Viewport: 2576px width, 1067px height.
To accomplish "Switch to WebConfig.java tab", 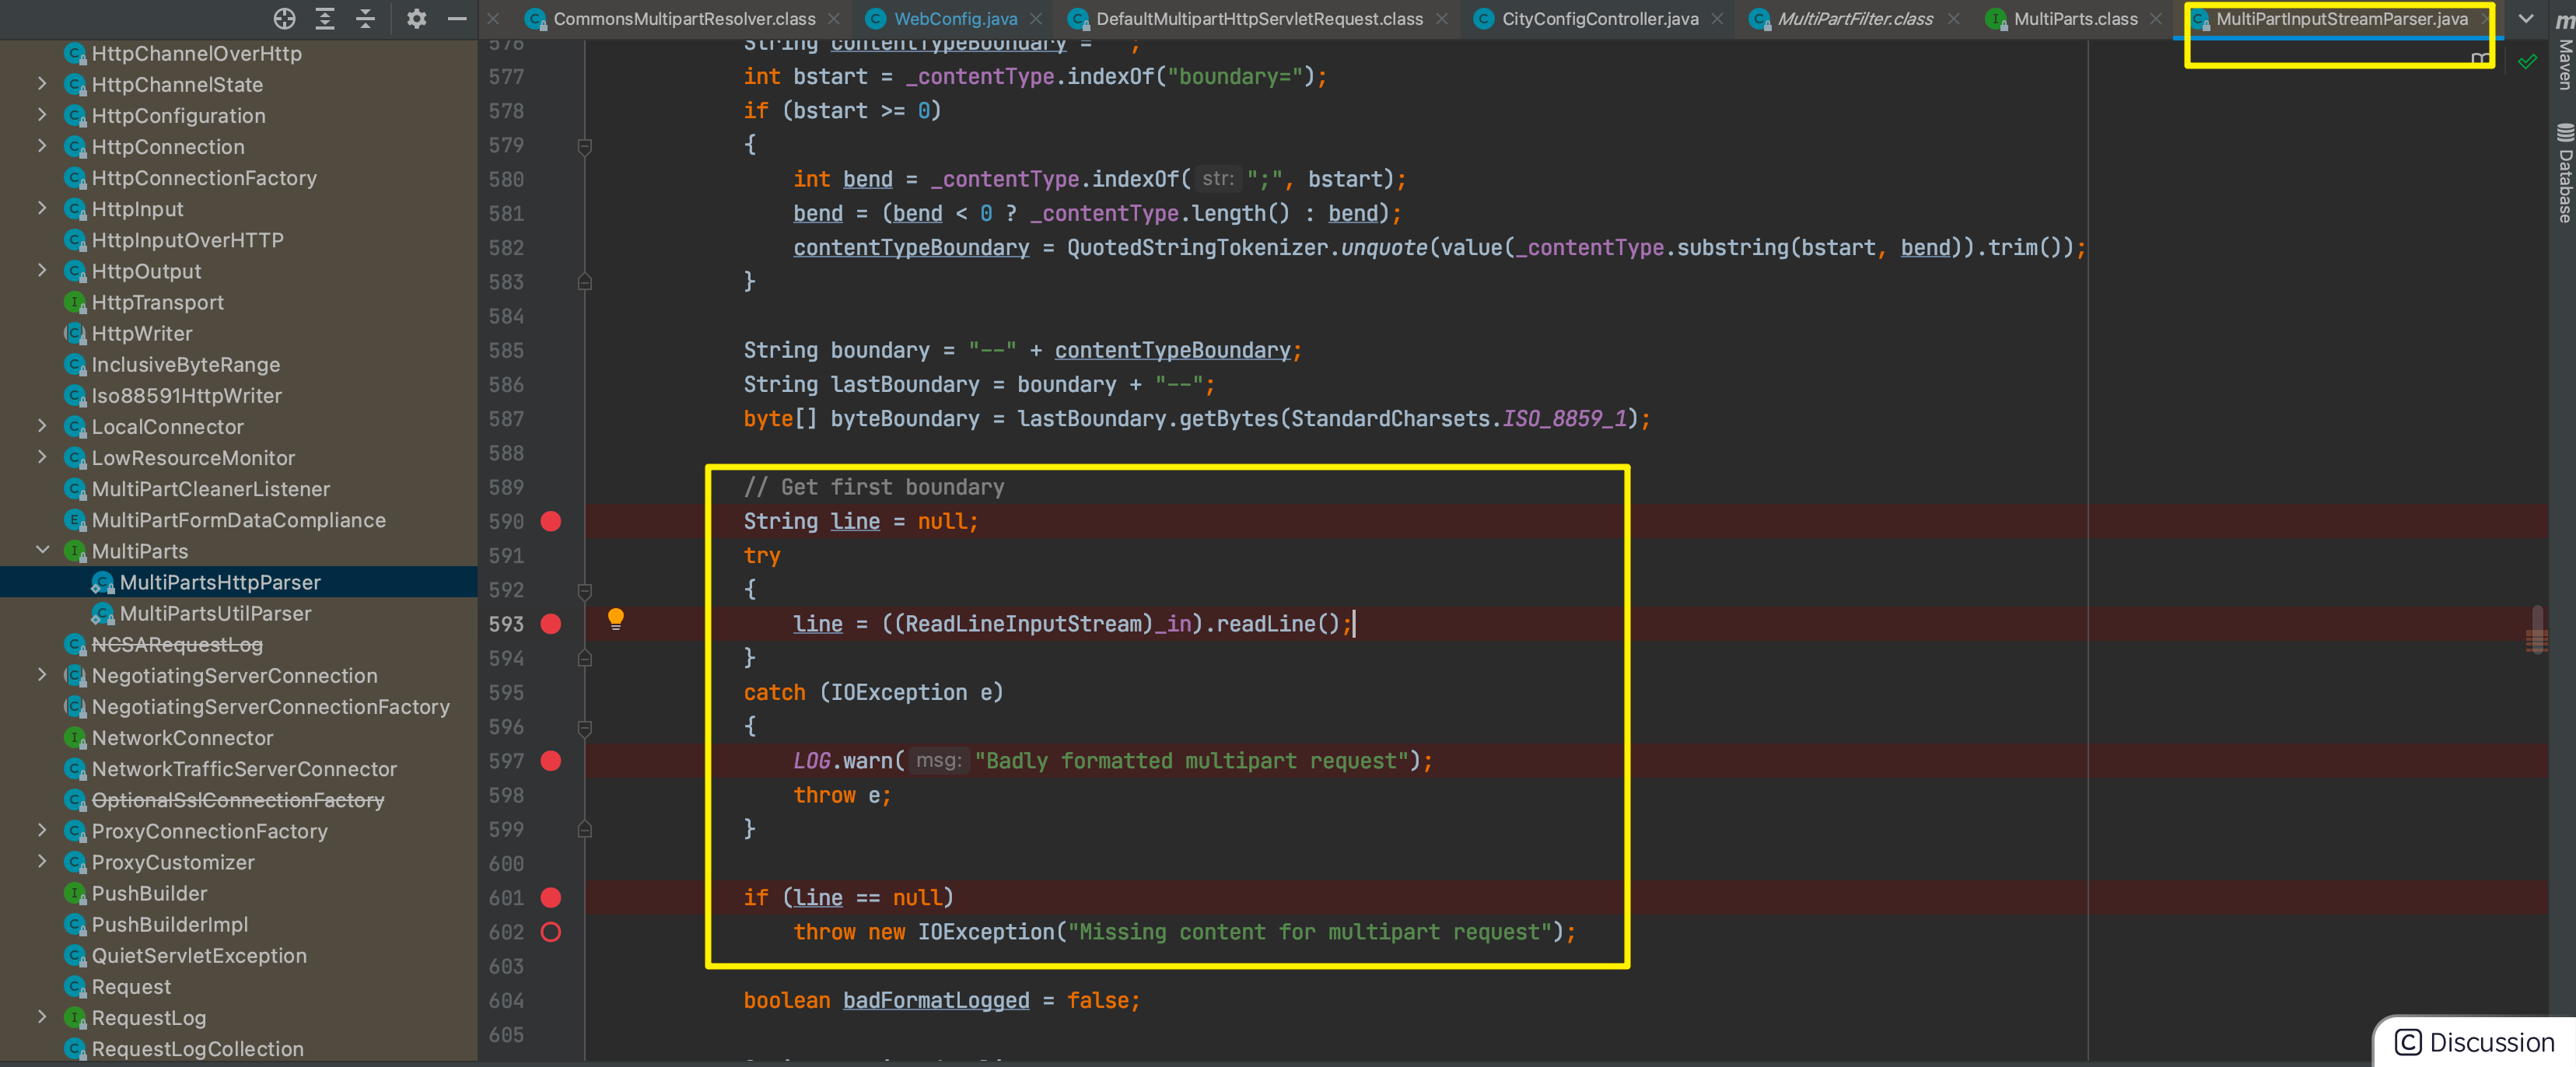I will [x=955, y=19].
